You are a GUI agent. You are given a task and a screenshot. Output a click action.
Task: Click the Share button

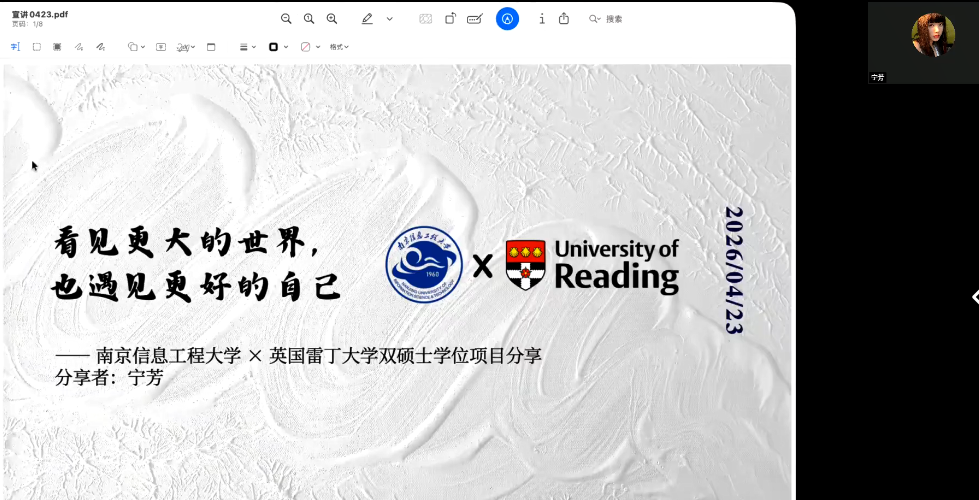[564, 19]
